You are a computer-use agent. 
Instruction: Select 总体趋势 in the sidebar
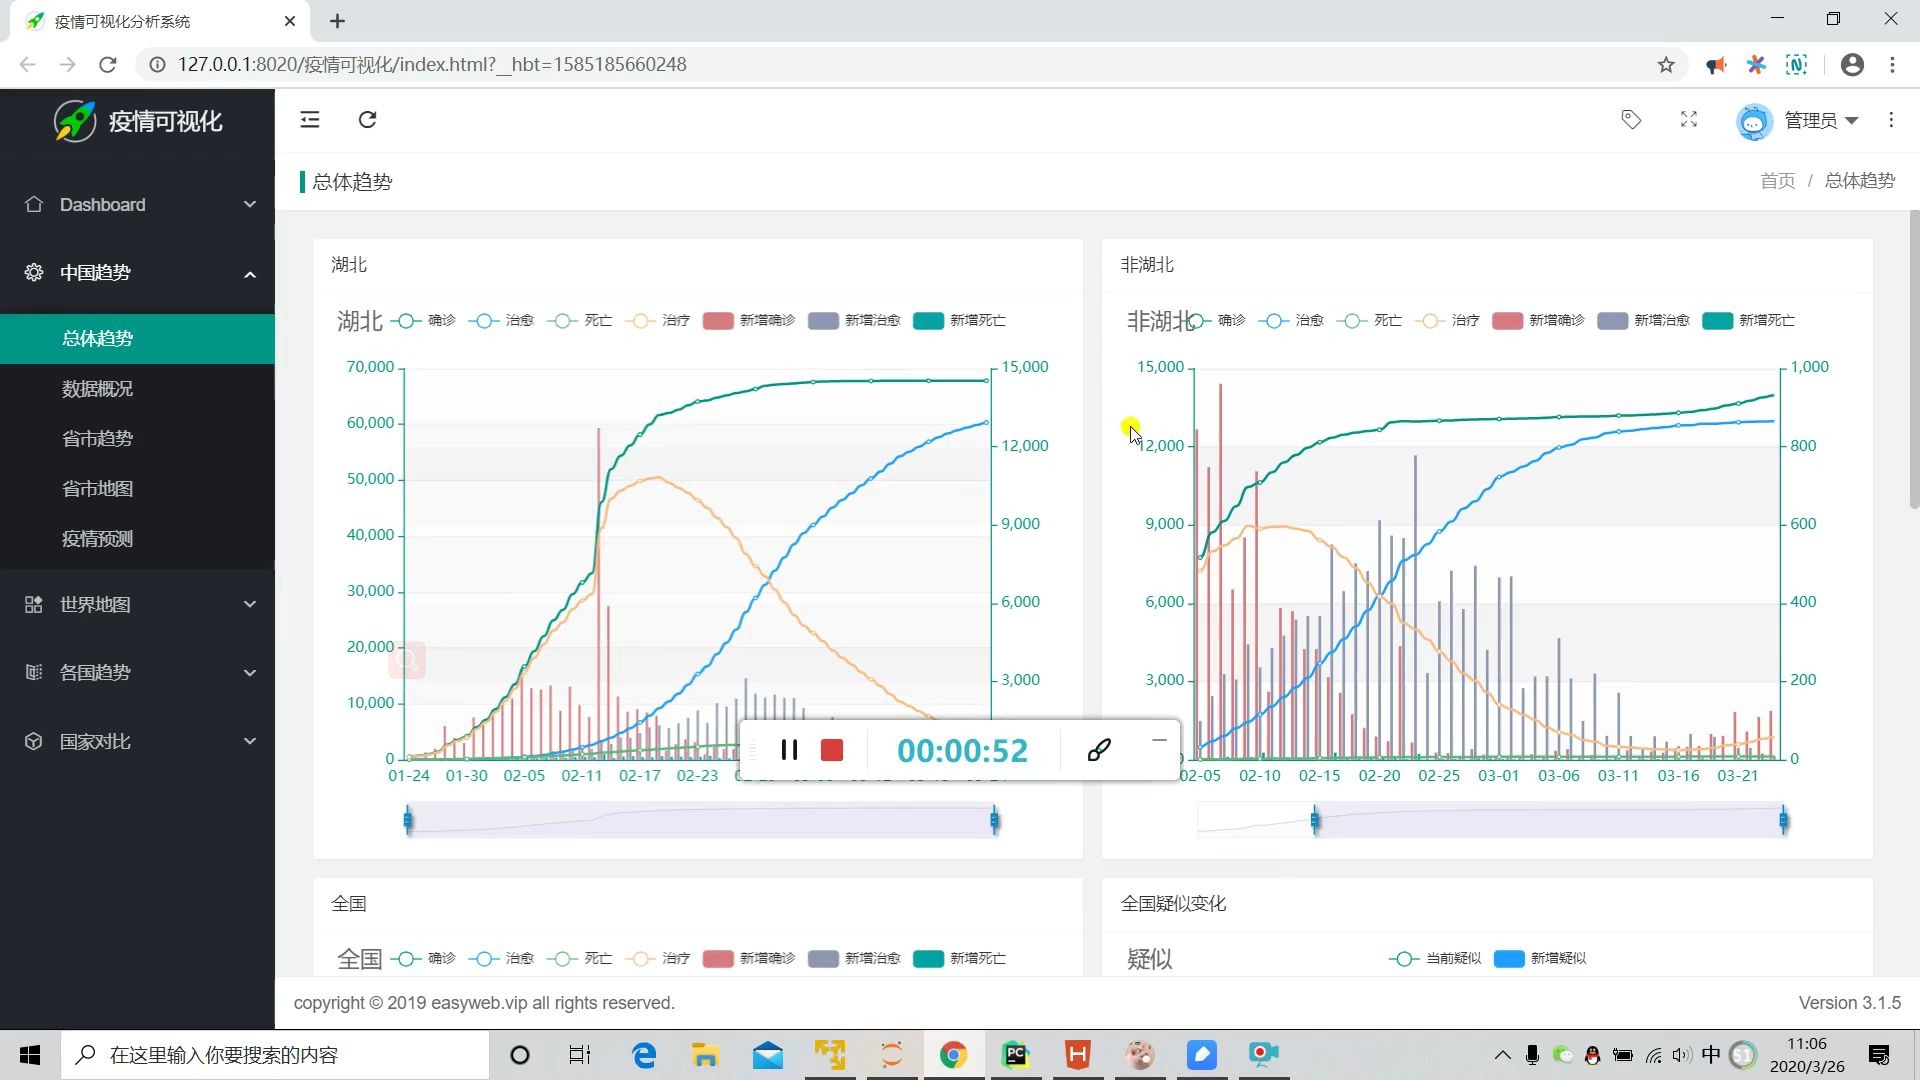point(137,338)
